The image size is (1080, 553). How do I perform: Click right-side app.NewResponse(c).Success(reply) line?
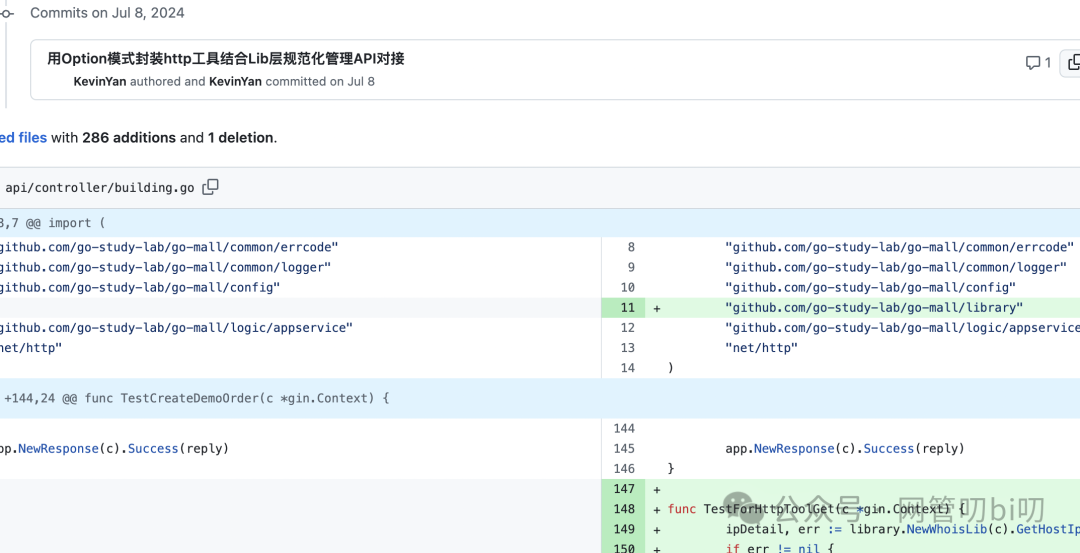coord(845,448)
